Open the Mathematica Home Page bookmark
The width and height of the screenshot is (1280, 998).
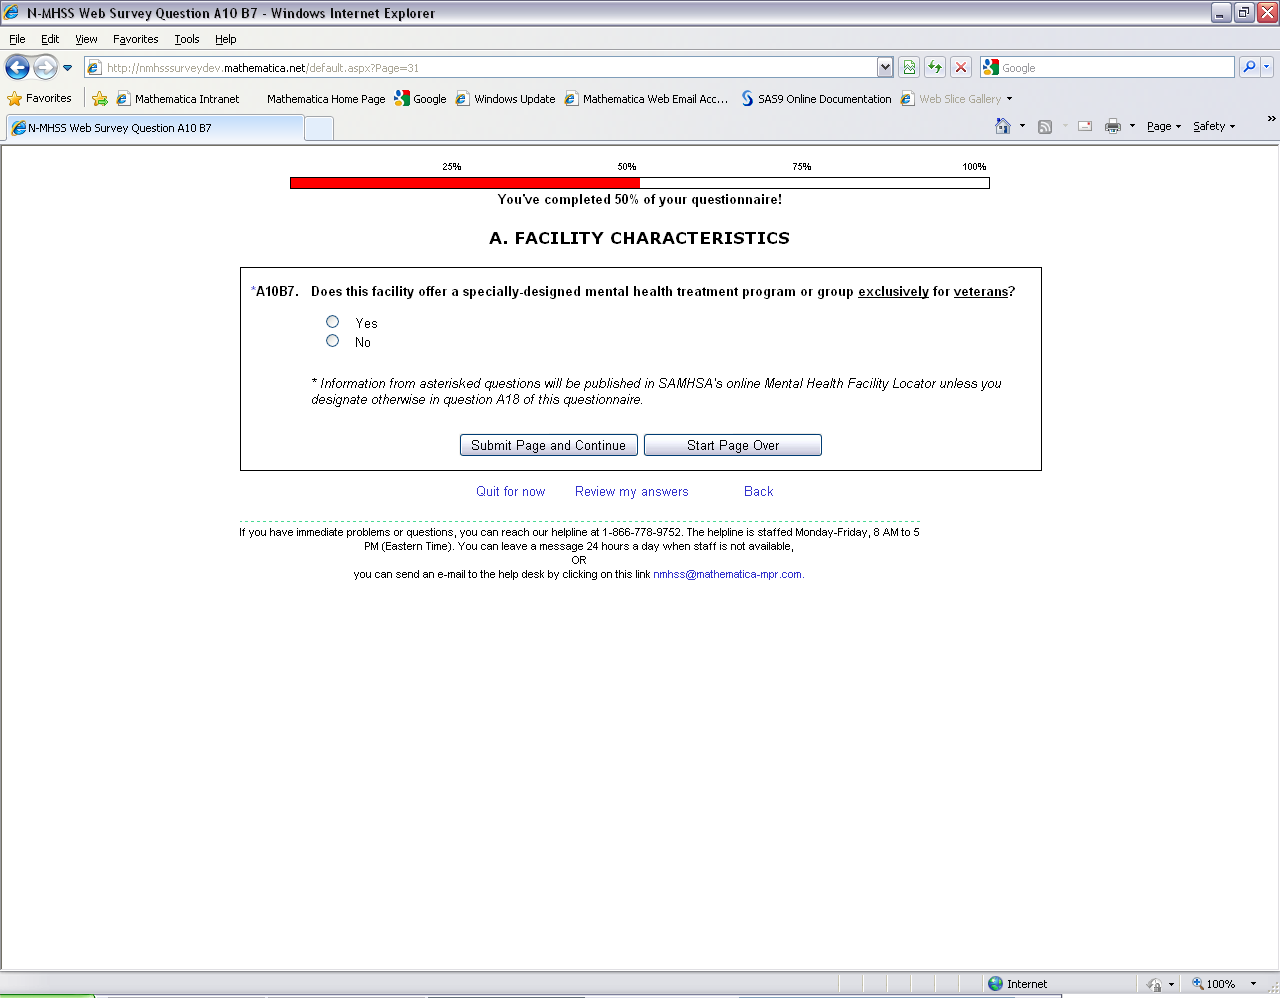pyautogui.click(x=325, y=98)
